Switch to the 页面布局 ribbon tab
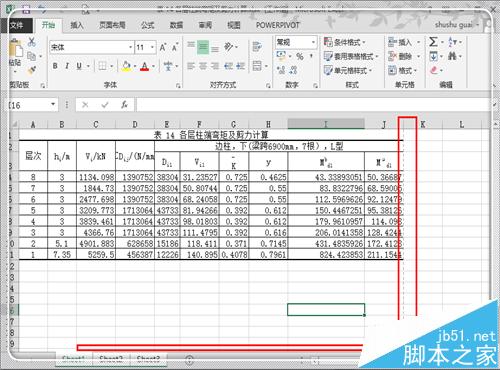Screen dimensions: 500x370 click(x=112, y=25)
